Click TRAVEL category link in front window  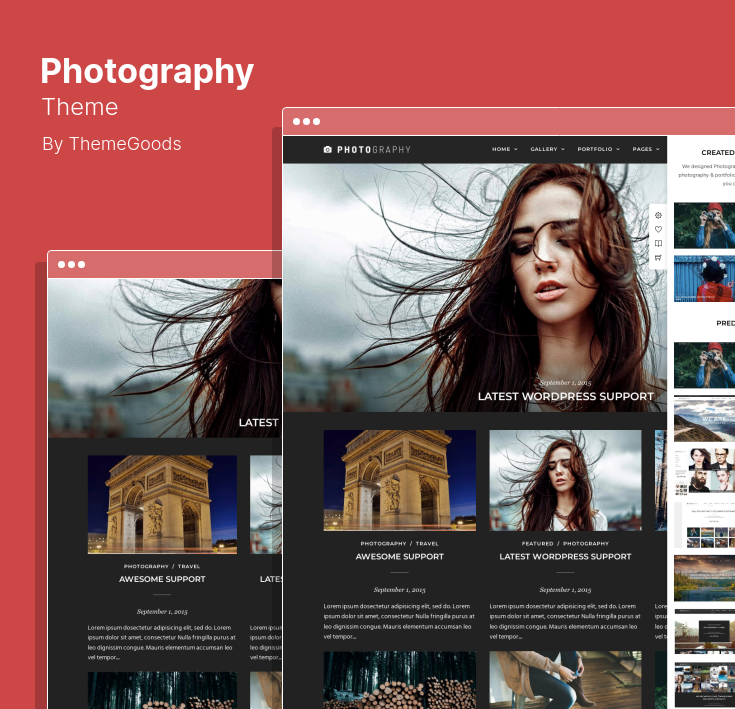coord(427,544)
